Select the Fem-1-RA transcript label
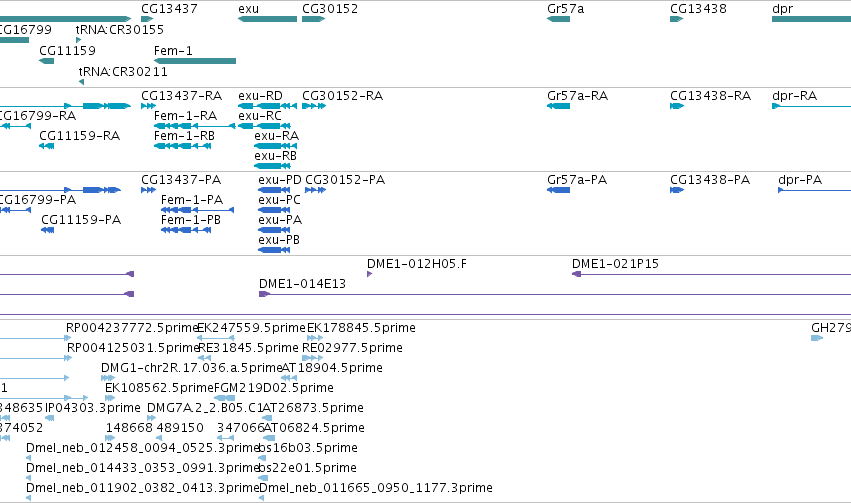The image size is (851, 503). pyautogui.click(x=186, y=116)
